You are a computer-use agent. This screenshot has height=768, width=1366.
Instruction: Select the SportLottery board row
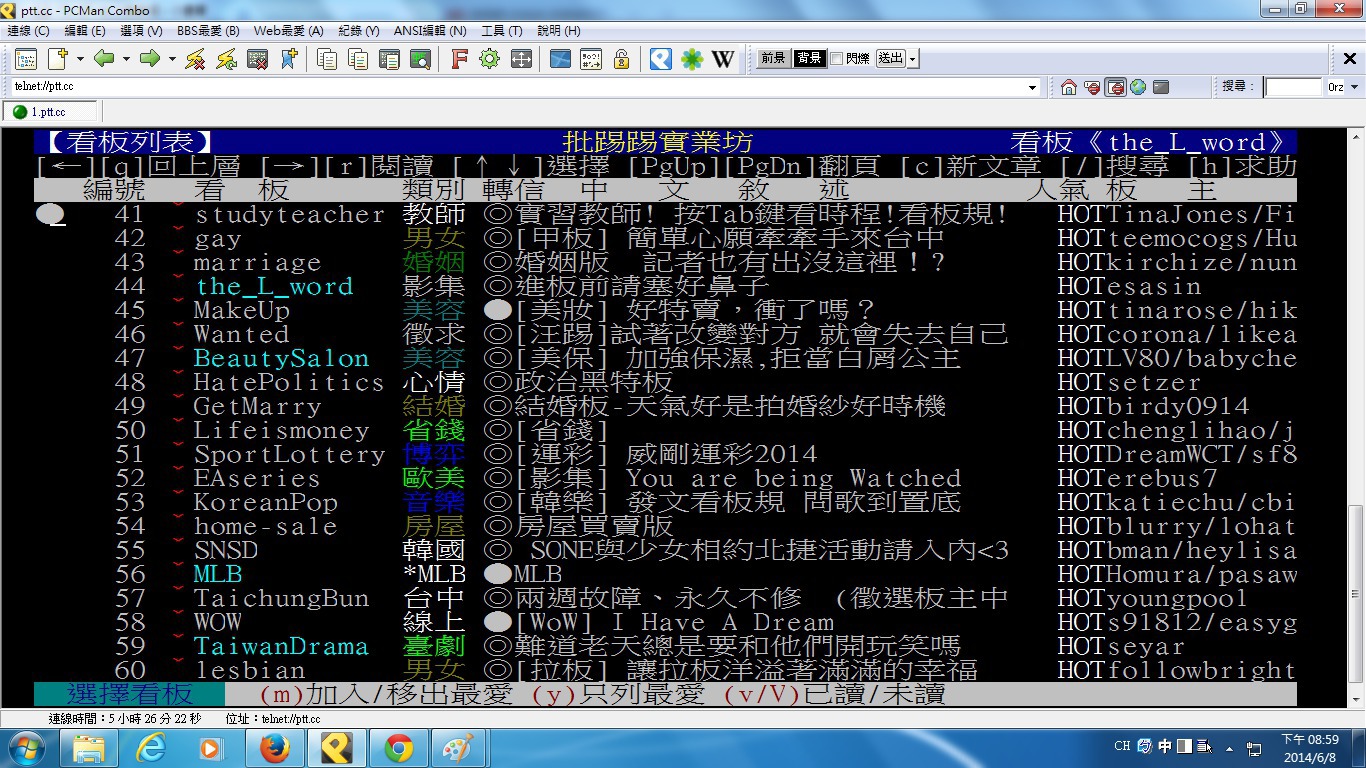(x=665, y=455)
